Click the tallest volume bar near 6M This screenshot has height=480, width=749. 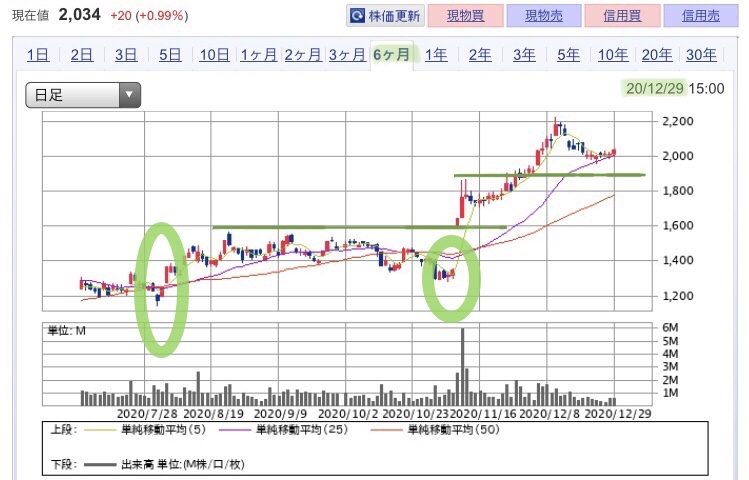pyautogui.click(x=462, y=367)
